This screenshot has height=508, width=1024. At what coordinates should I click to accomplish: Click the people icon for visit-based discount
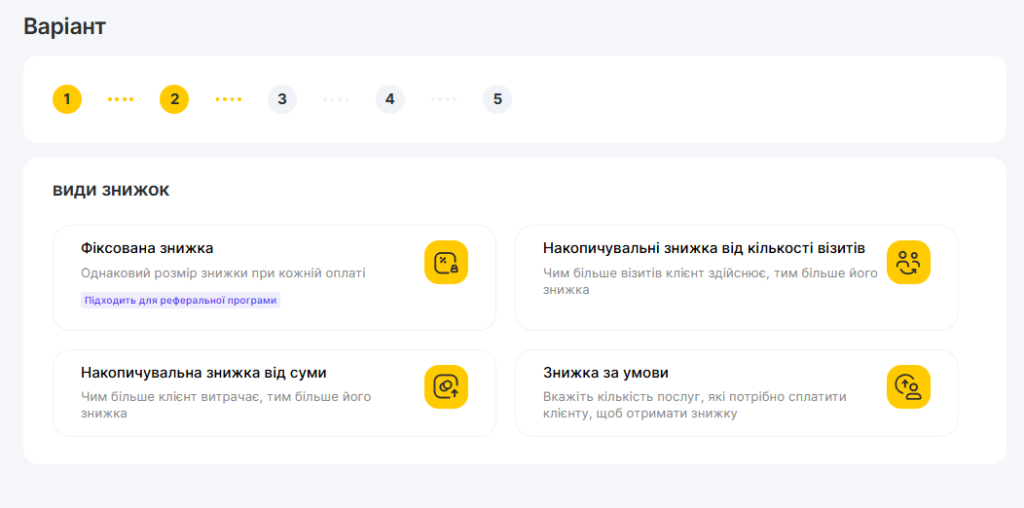click(908, 262)
